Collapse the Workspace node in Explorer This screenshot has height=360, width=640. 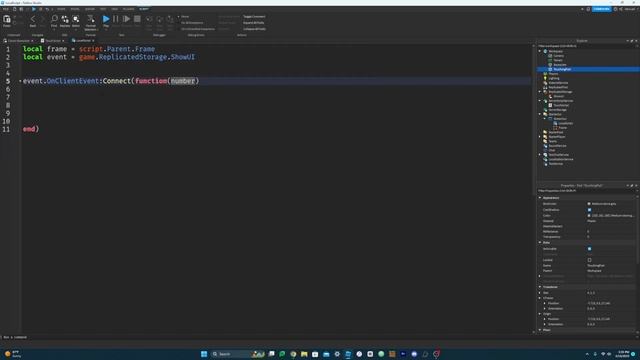[540, 51]
